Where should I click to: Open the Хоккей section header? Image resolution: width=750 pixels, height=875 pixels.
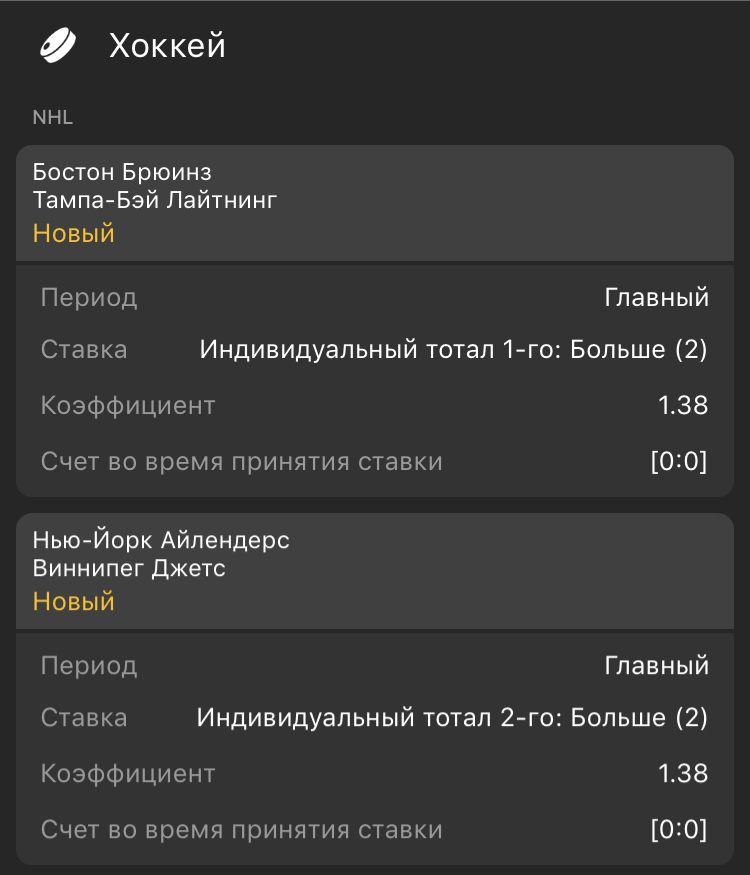click(x=167, y=46)
